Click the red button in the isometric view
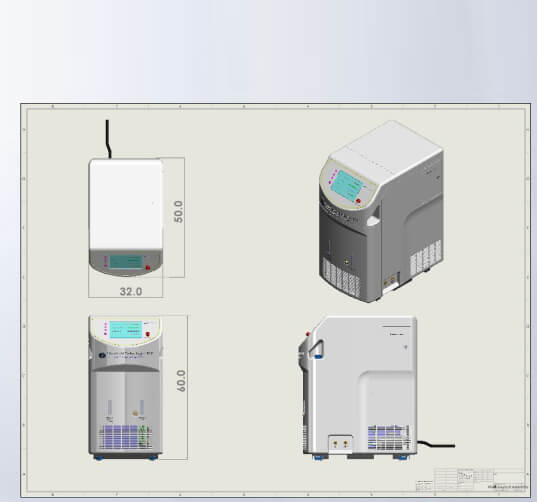The image size is (538, 502). click(358, 201)
